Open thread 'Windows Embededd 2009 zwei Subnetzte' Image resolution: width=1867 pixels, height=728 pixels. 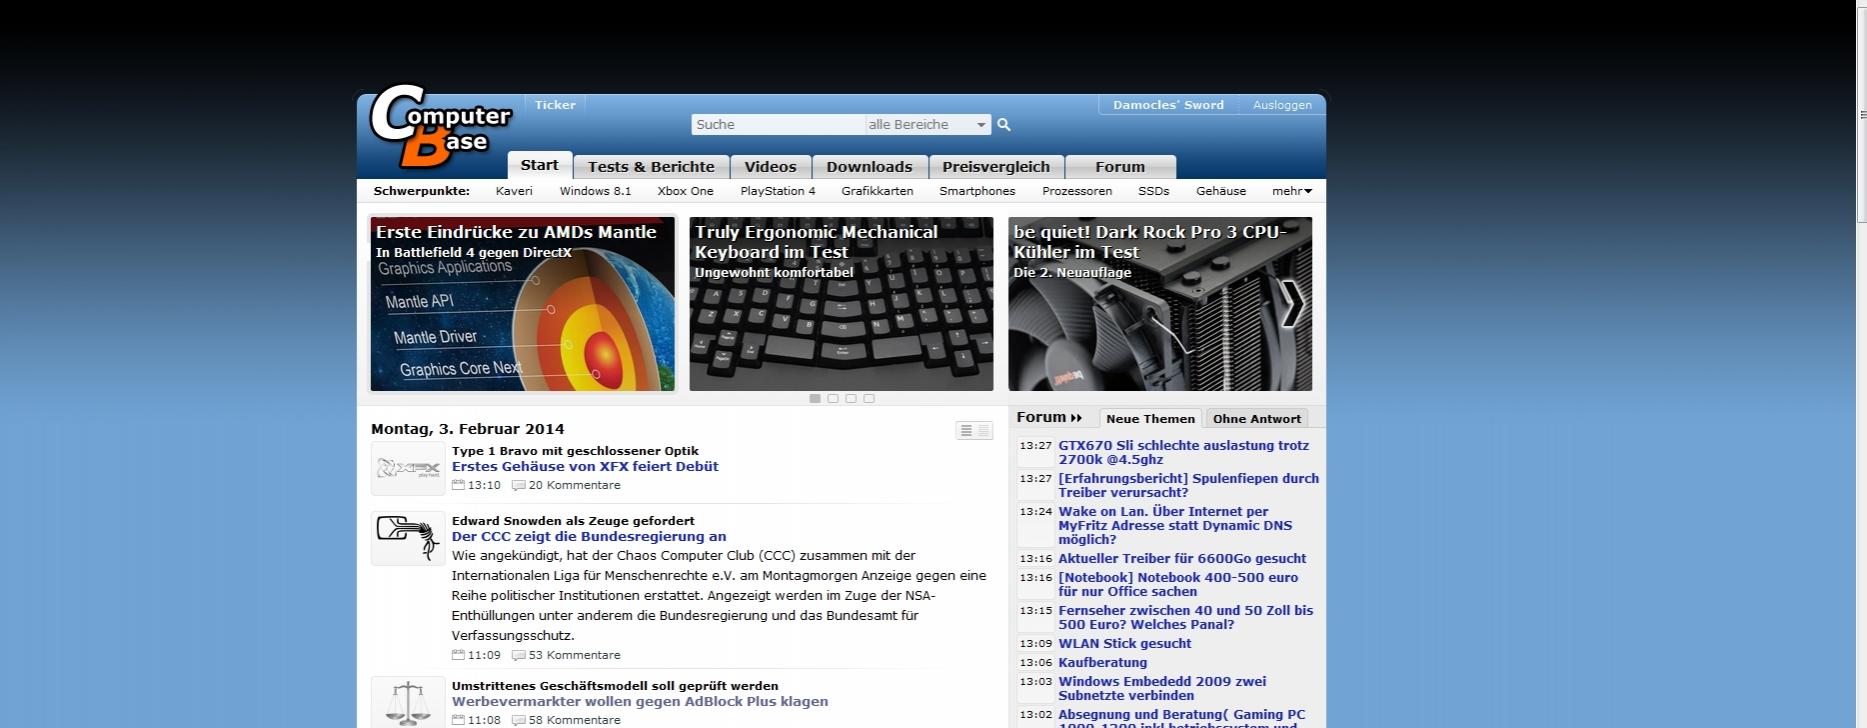coord(1162,688)
